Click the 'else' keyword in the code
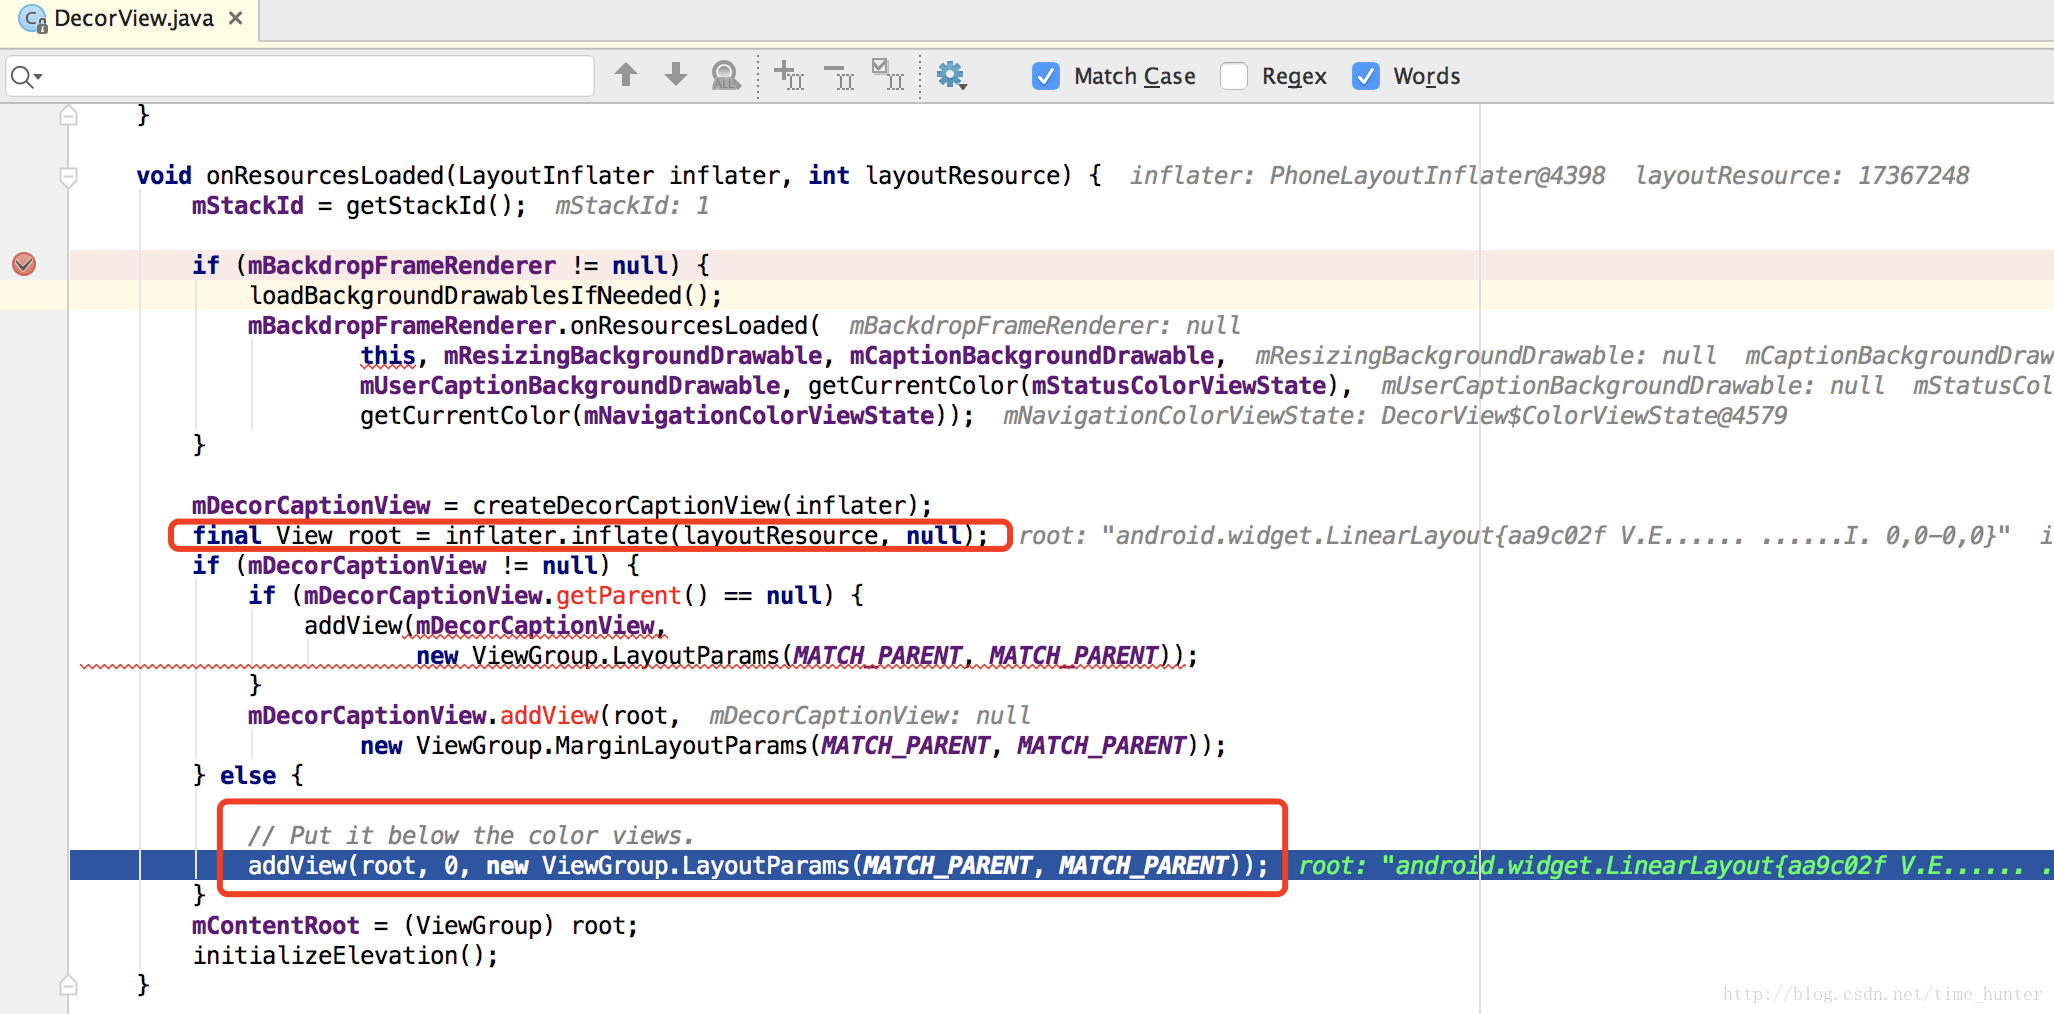 (248, 775)
